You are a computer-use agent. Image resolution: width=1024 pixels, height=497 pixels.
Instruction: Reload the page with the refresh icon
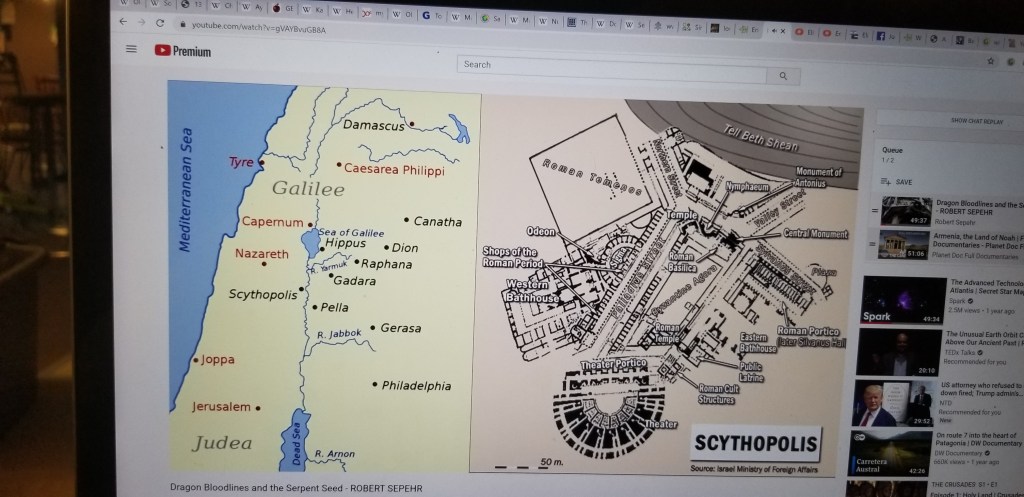coord(160,23)
